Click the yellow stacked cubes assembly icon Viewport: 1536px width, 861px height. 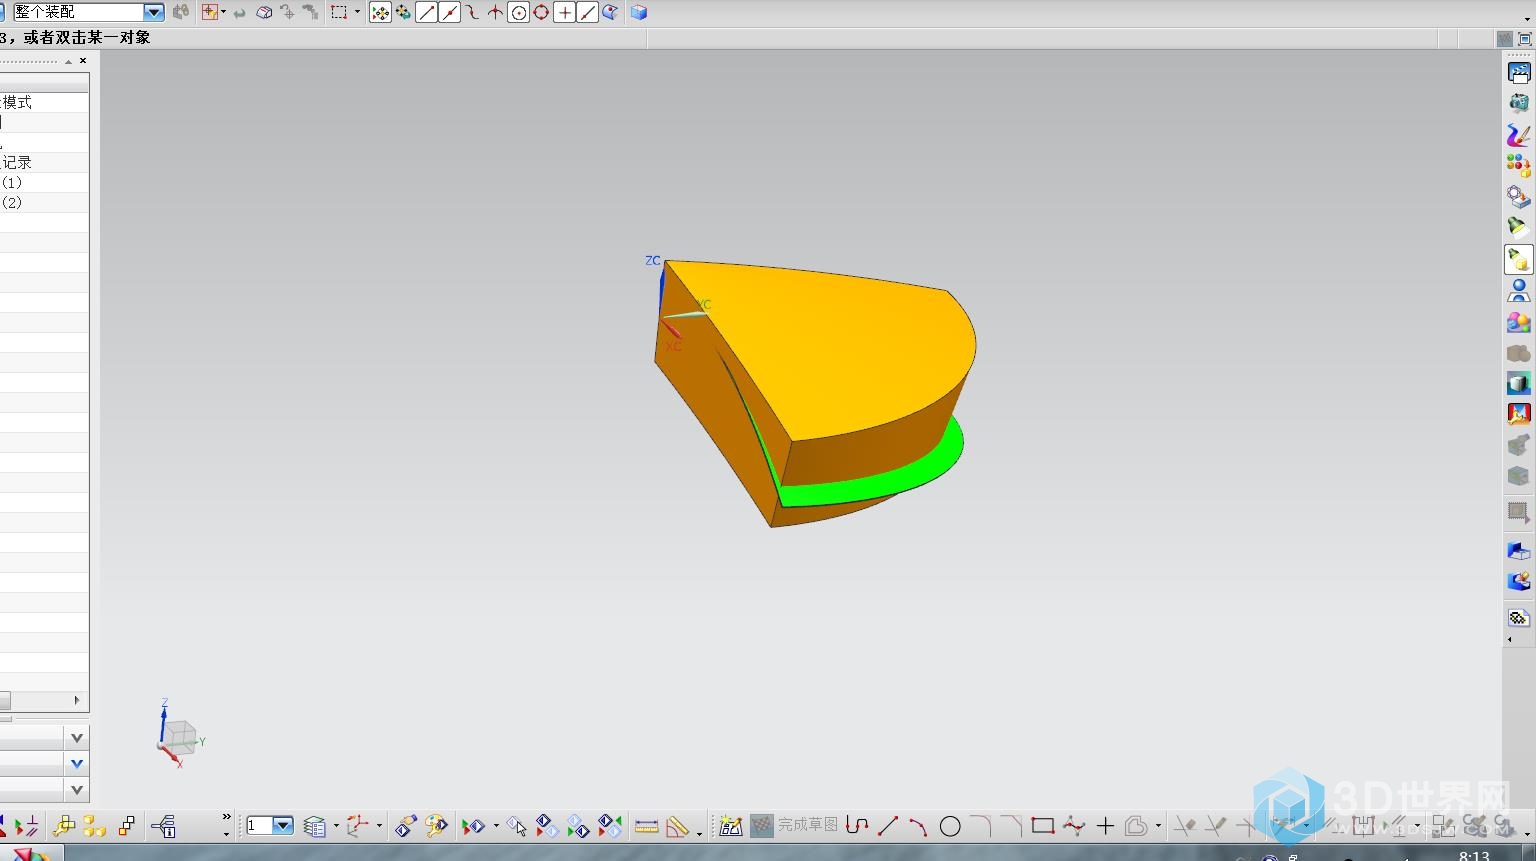click(95, 826)
